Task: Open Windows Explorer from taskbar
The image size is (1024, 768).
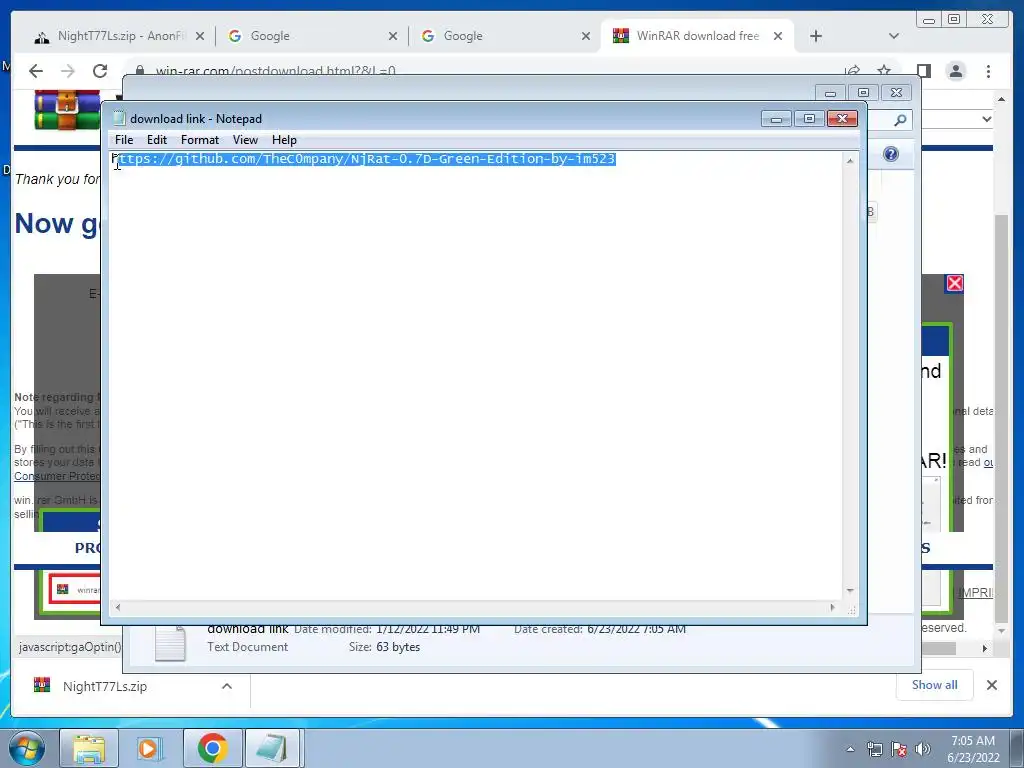Action: click(x=89, y=748)
